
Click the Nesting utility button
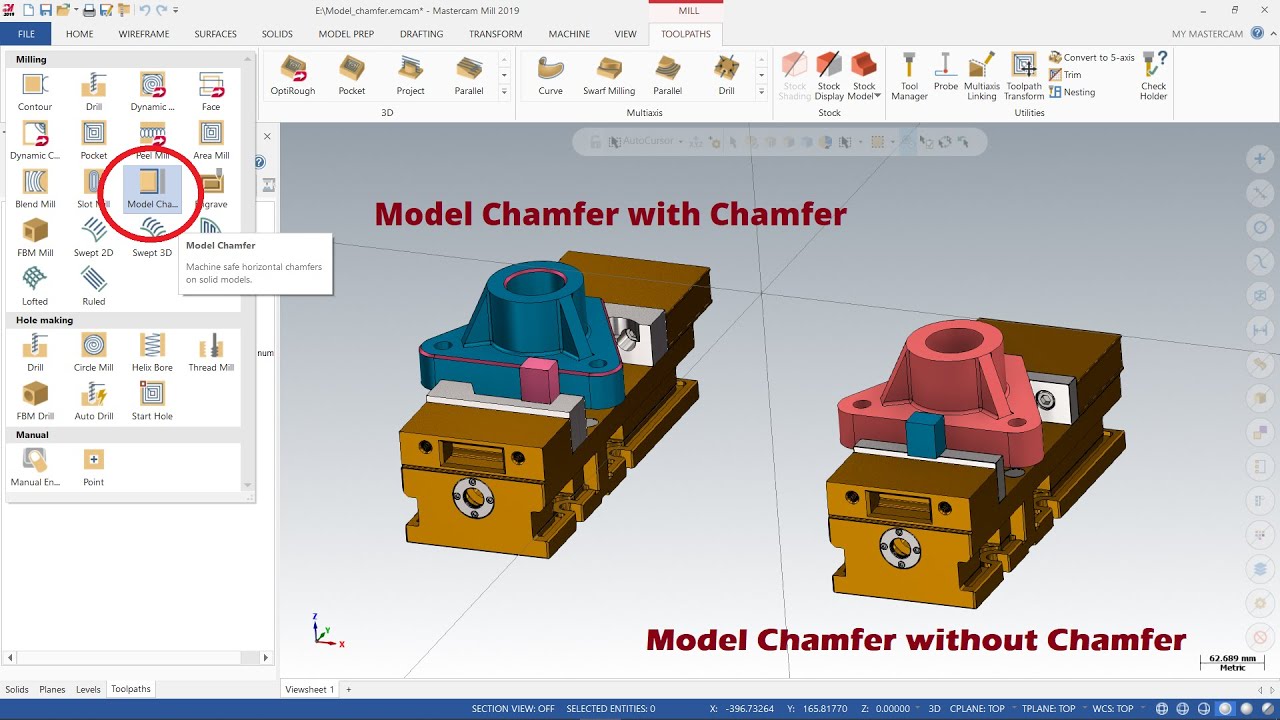click(x=1072, y=92)
